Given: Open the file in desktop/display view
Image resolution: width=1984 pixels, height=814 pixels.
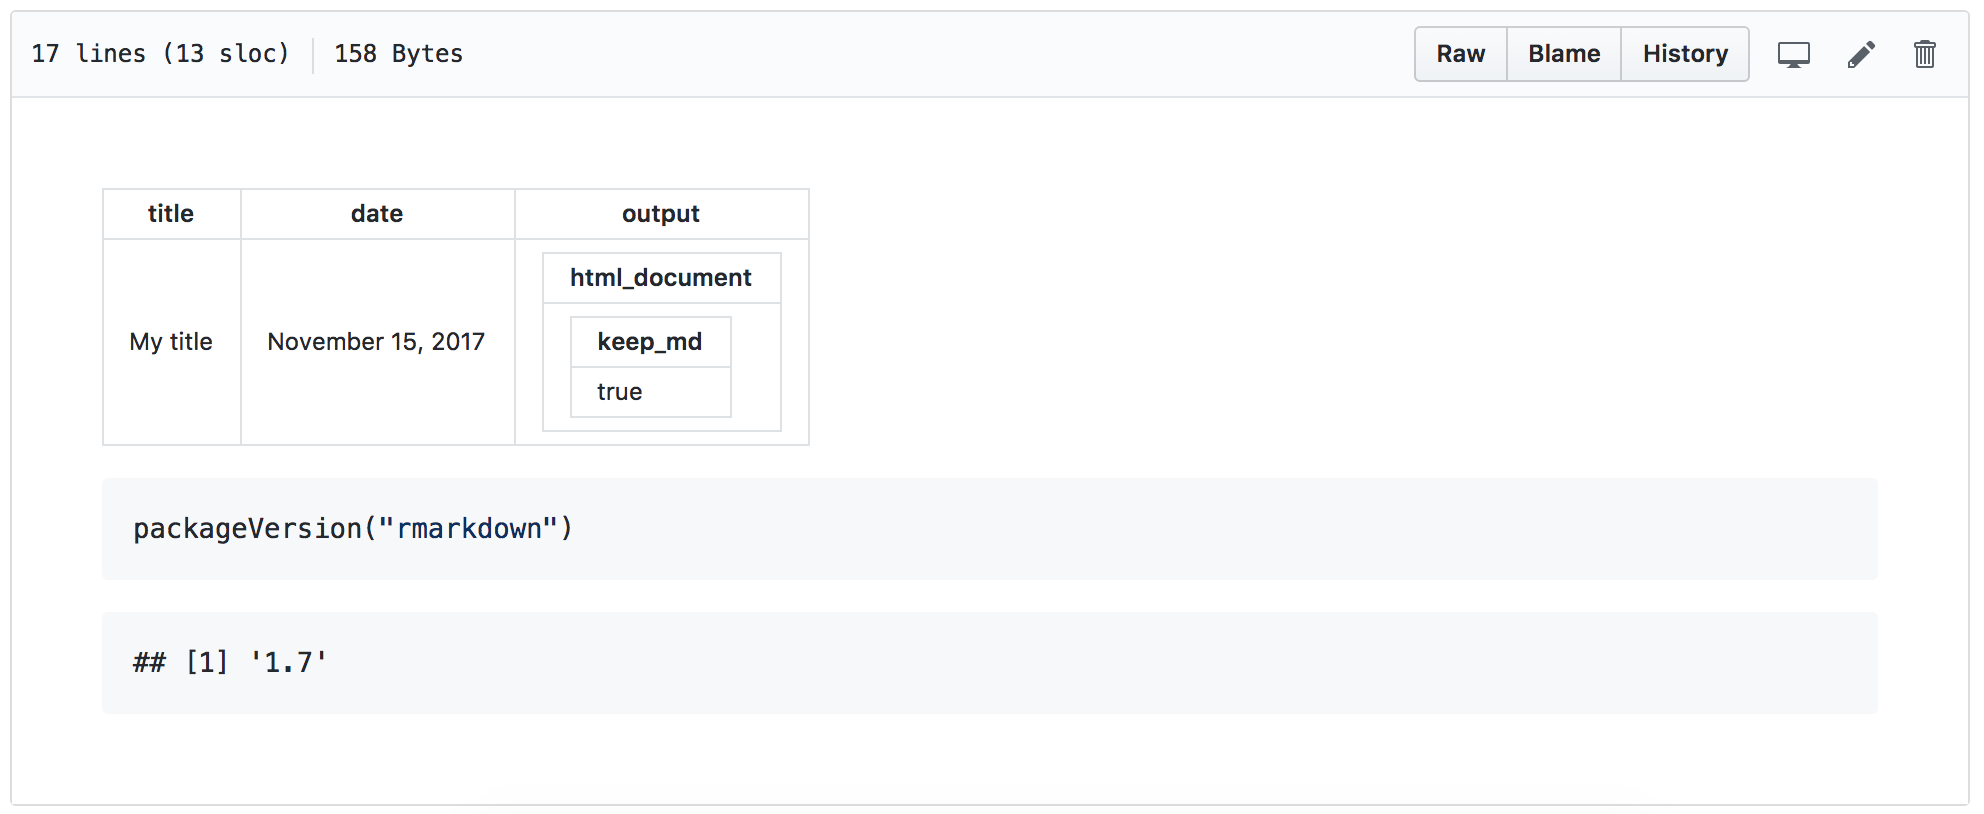Looking at the screenshot, I should click(1794, 54).
